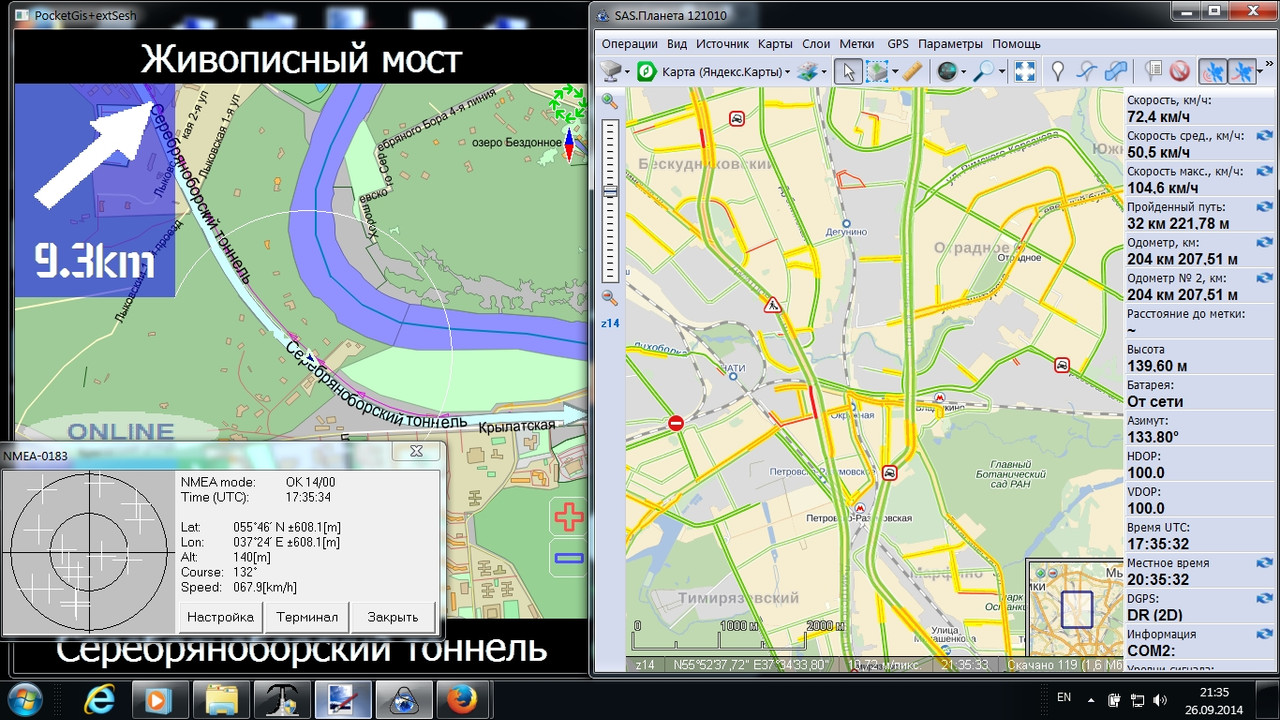This screenshot has width=1280, height=720.
Task: Click the ruler distance measurement tool
Action: tap(912, 71)
